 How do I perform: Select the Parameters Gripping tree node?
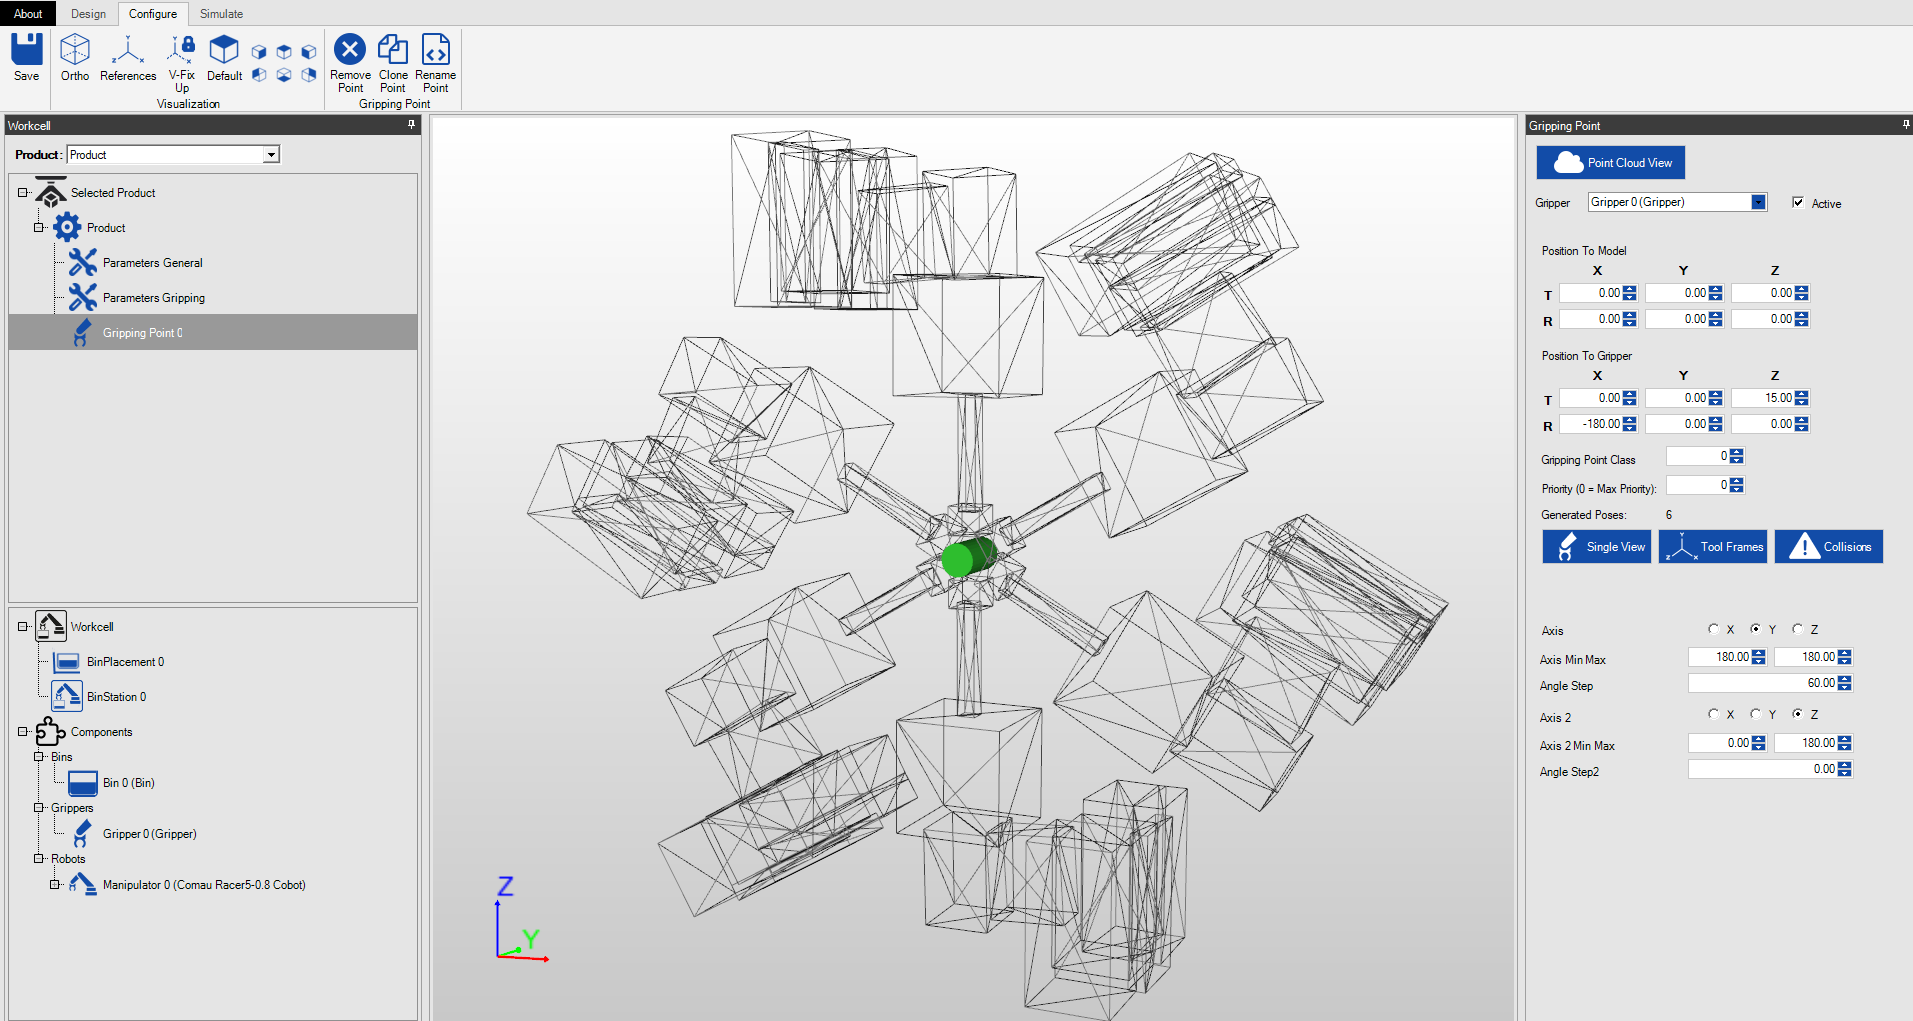click(x=153, y=298)
